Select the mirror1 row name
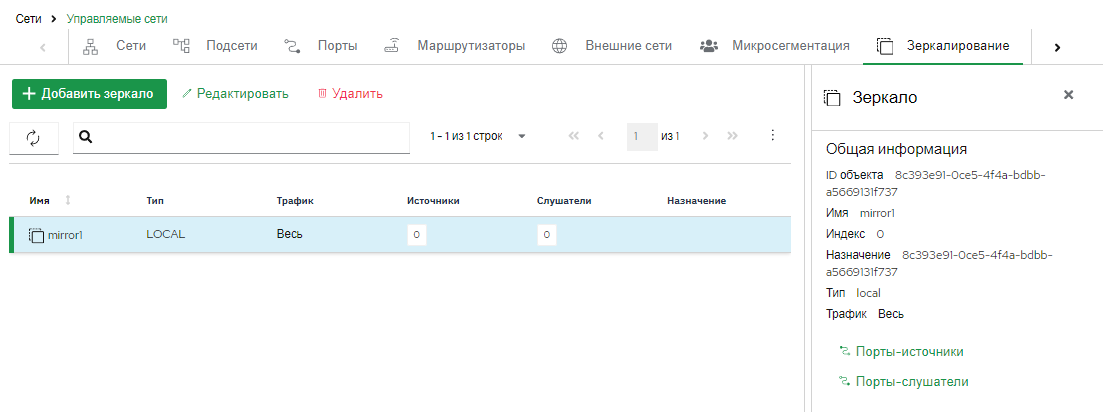Screen dimensions: 1103x412 click(65, 236)
